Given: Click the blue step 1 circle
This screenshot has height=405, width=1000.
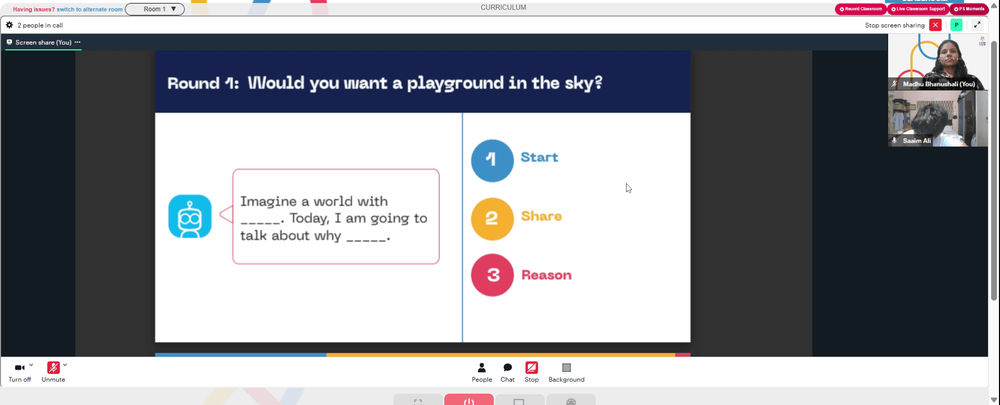Looking at the screenshot, I should [492, 161].
